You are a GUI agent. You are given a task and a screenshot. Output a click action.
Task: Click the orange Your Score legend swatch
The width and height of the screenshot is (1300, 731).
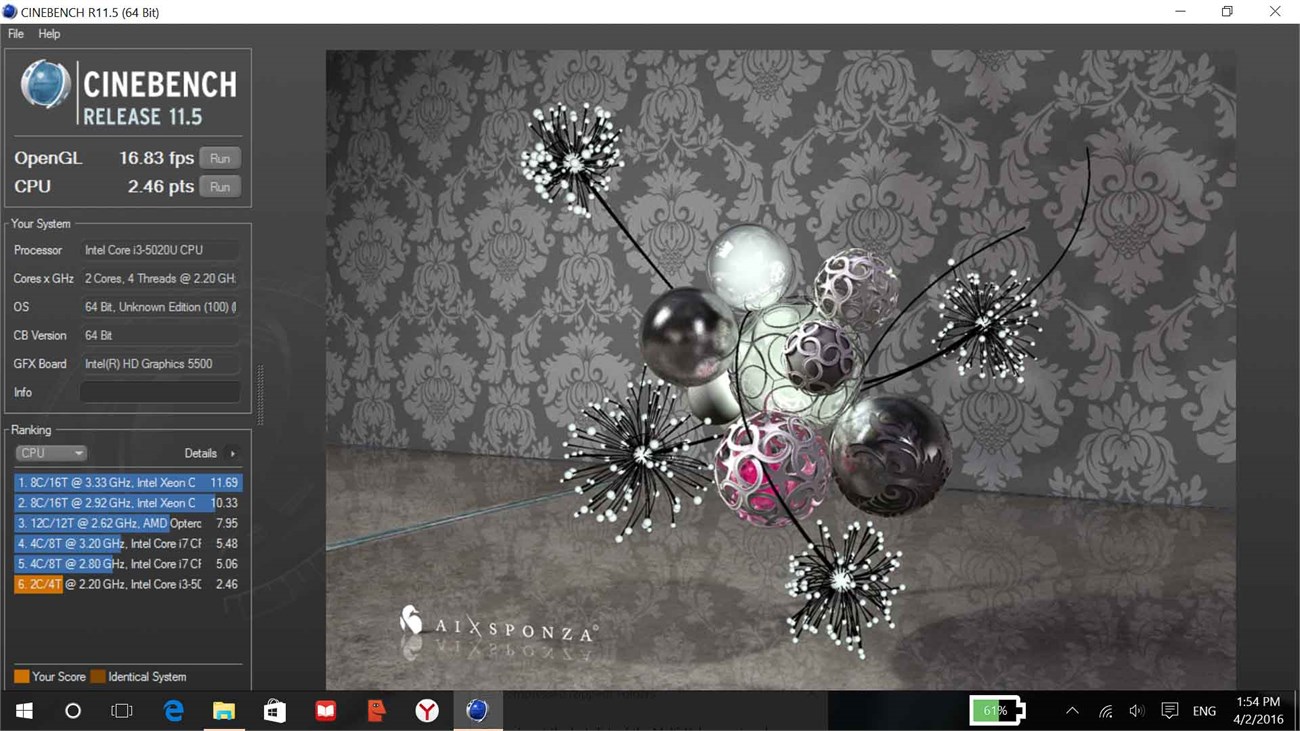[x=21, y=677]
